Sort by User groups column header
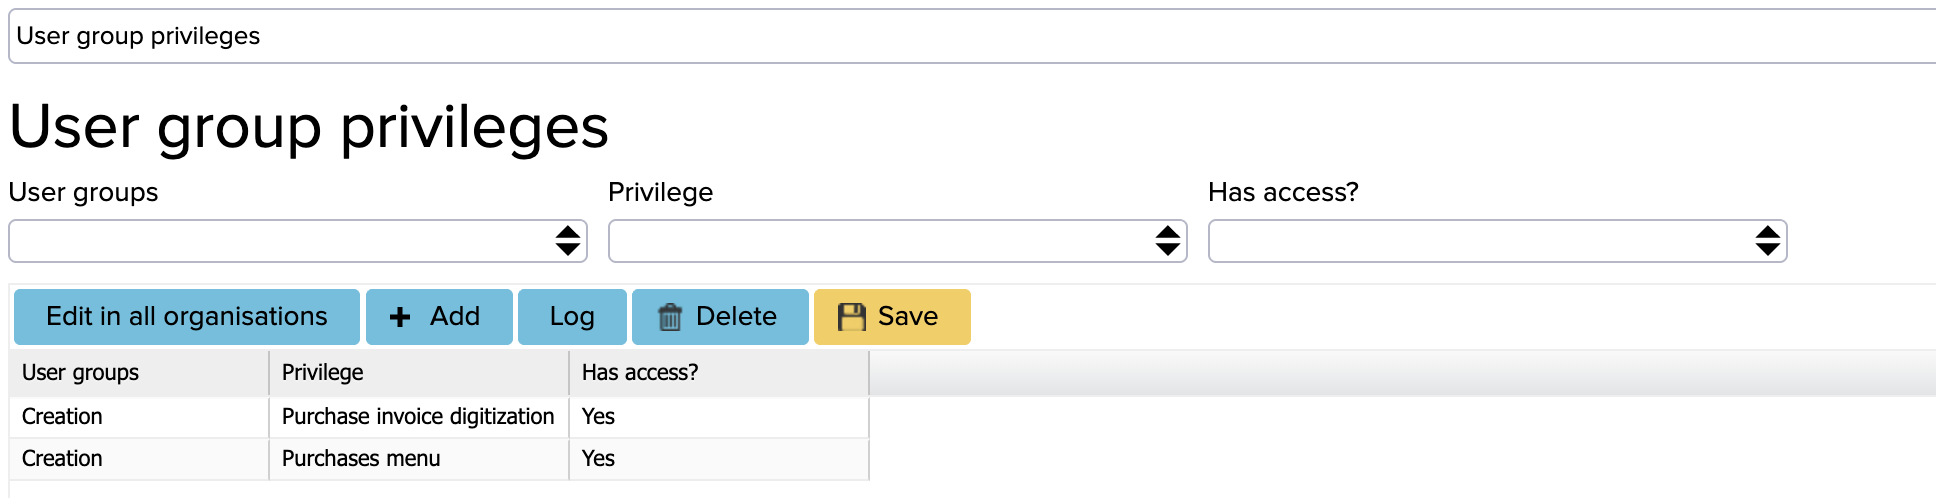This screenshot has width=1936, height=498. 139,373
